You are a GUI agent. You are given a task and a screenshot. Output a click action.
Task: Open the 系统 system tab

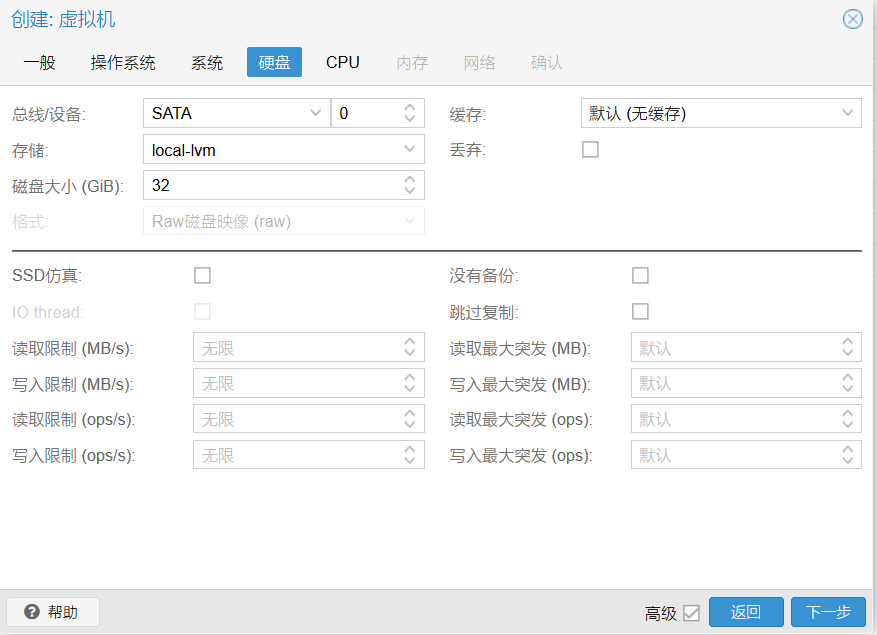[207, 62]
